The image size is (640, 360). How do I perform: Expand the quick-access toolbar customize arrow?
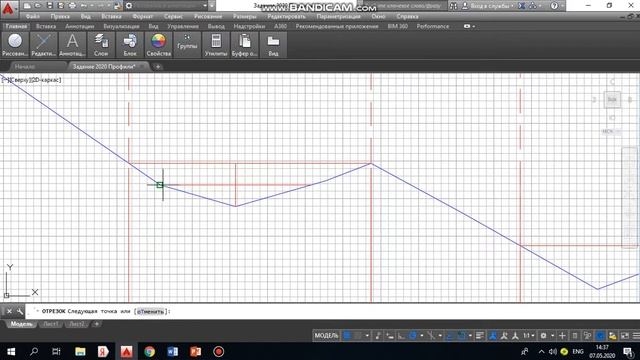click(212, 6)
